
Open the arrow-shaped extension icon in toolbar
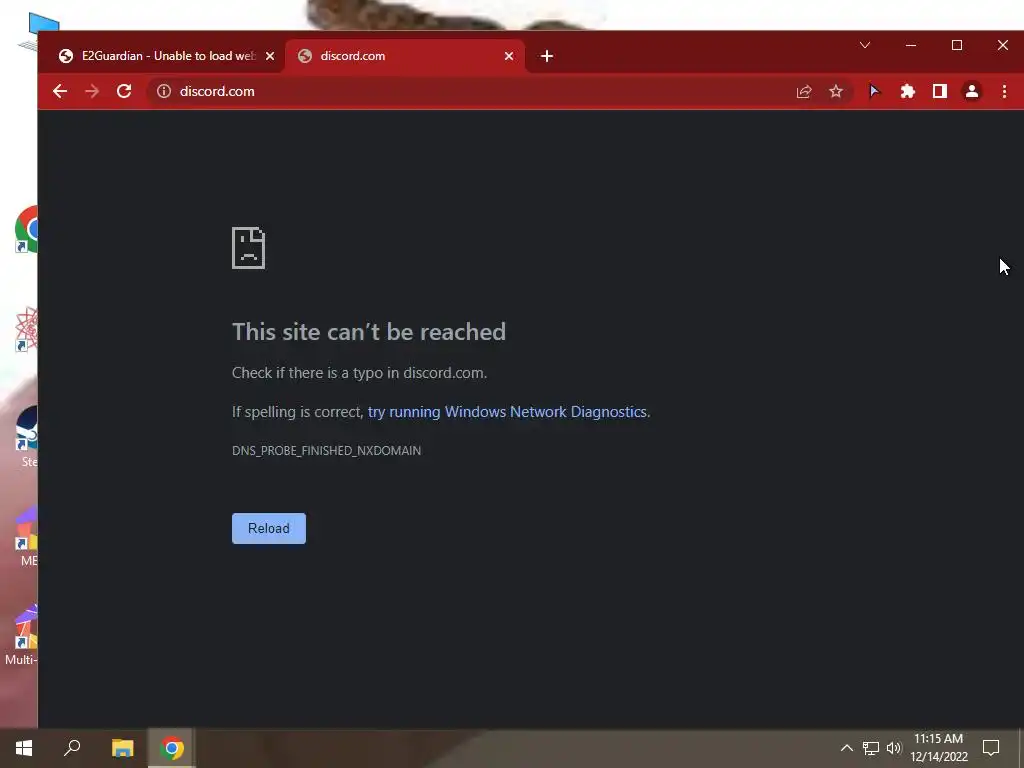point(874,91)
